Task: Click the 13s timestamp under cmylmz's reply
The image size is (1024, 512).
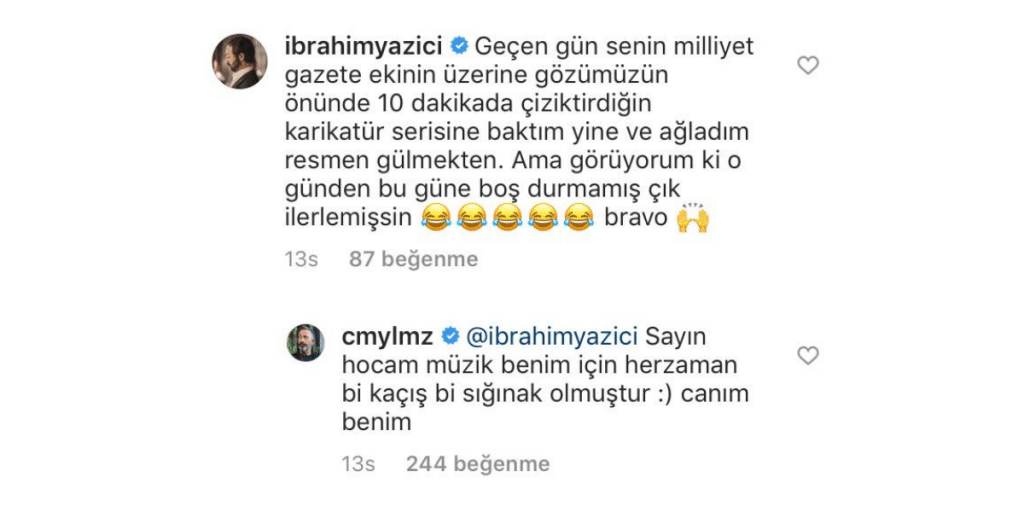Action: 358,464
